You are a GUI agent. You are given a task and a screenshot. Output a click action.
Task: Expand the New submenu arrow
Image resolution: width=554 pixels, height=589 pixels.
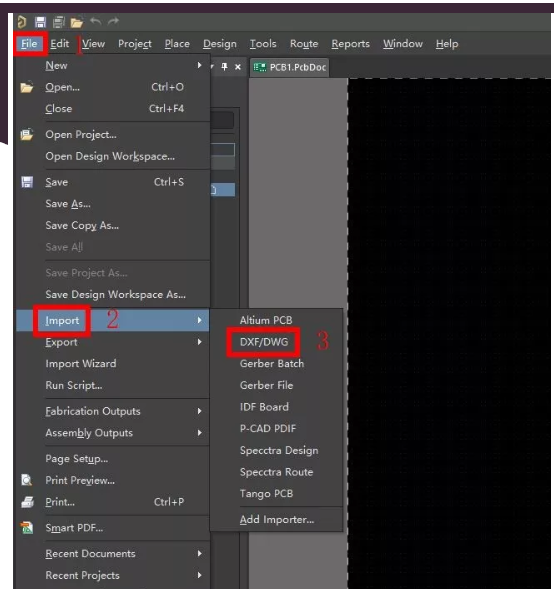[199, 65]
